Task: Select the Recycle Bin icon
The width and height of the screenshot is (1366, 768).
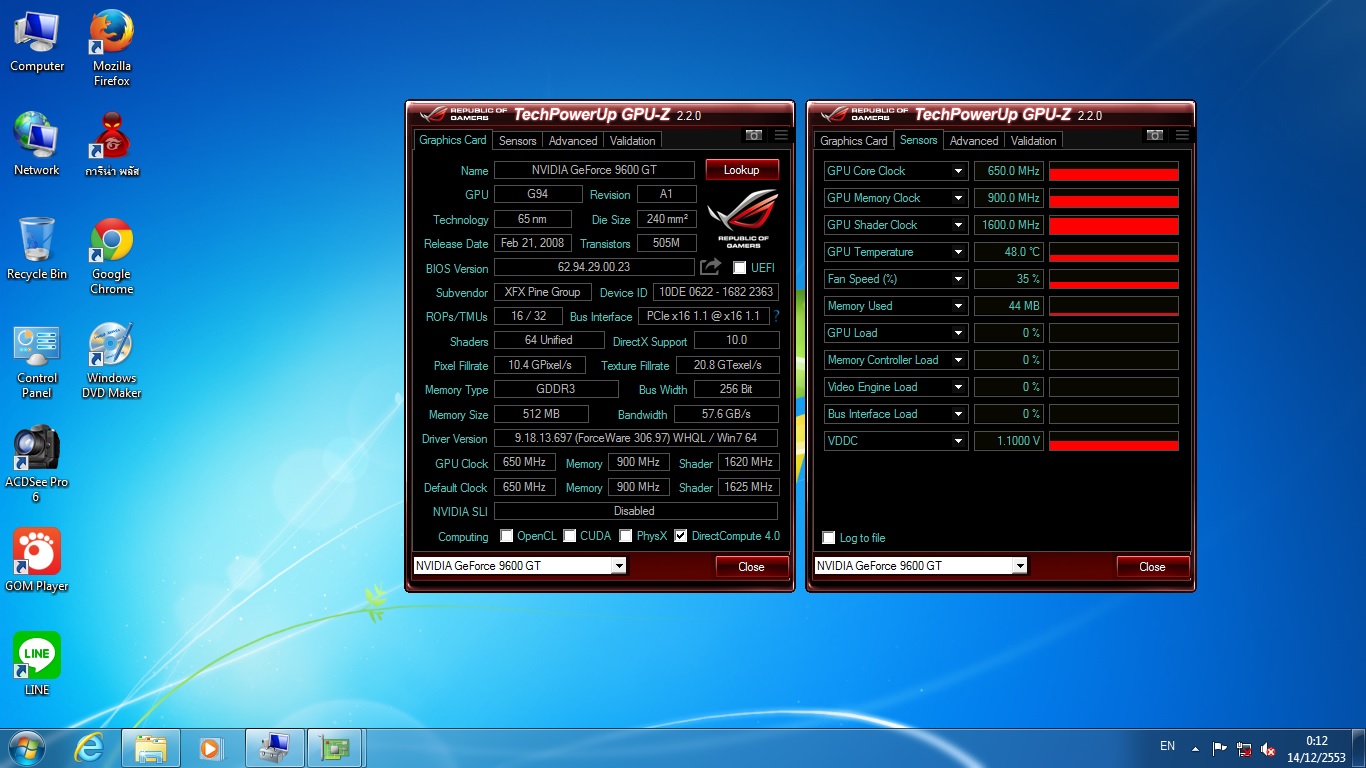Action: click(x=37, y=249)
